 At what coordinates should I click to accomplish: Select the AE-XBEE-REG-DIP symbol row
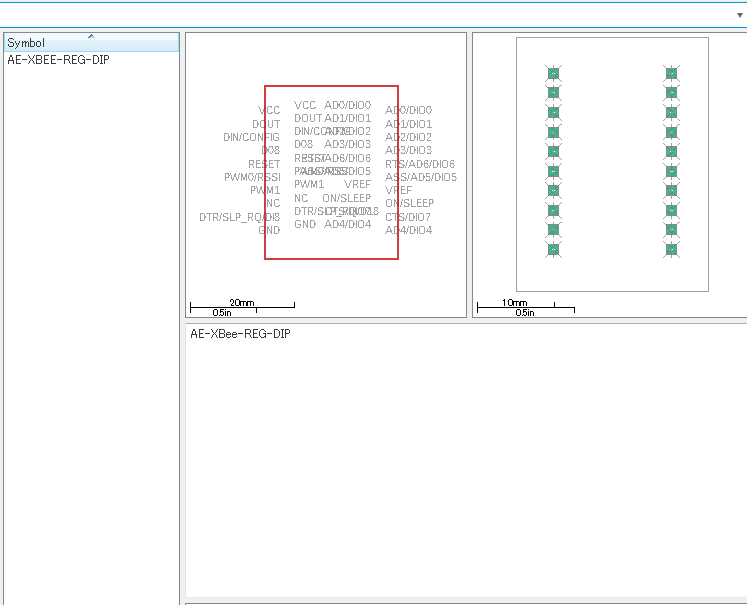(x=91, y=60)
